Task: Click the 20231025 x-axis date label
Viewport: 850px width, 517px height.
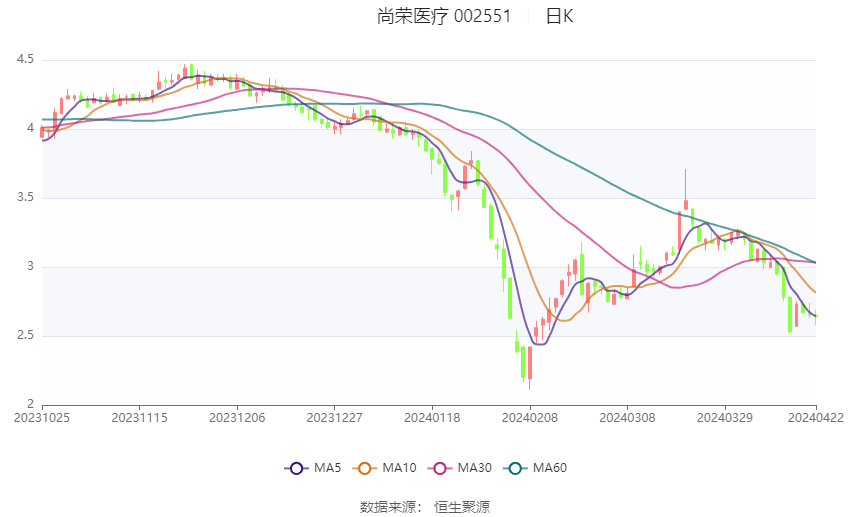Action: click(42, 418)
